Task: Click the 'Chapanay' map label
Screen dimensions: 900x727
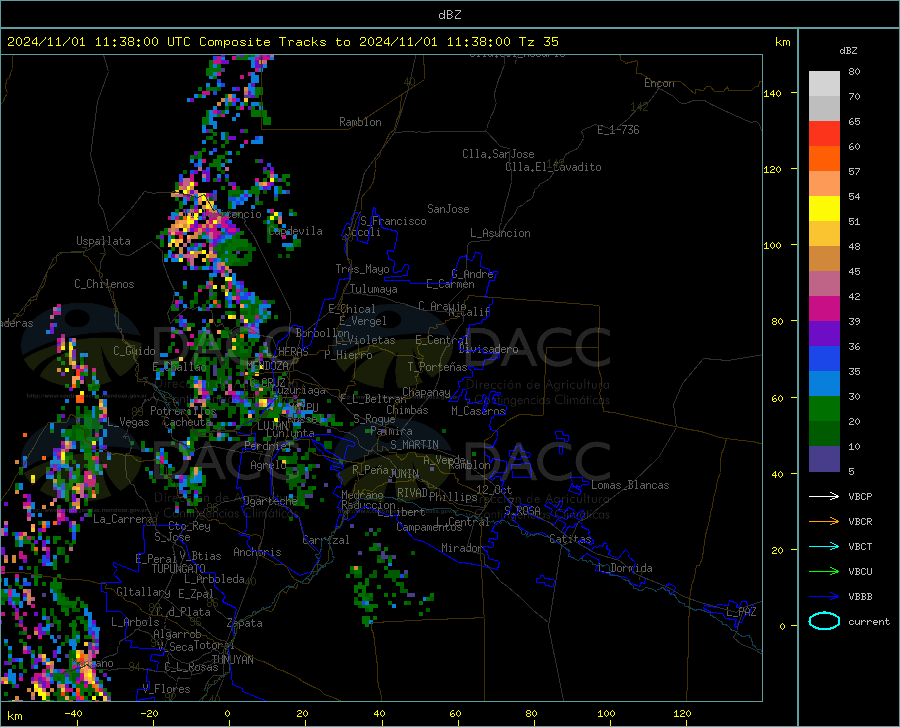Action: (x=426, y=392)
